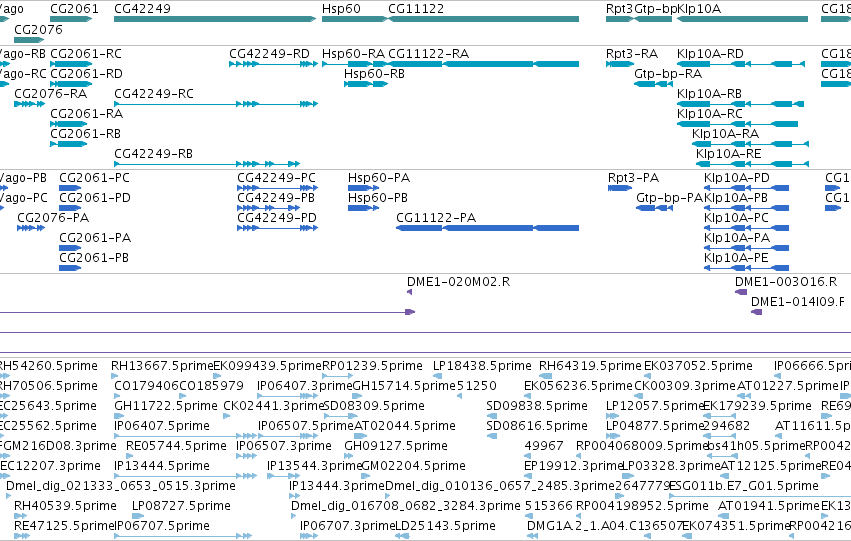
Task: Select EST AT01941.5prime
Action: [x=725, y=516]
